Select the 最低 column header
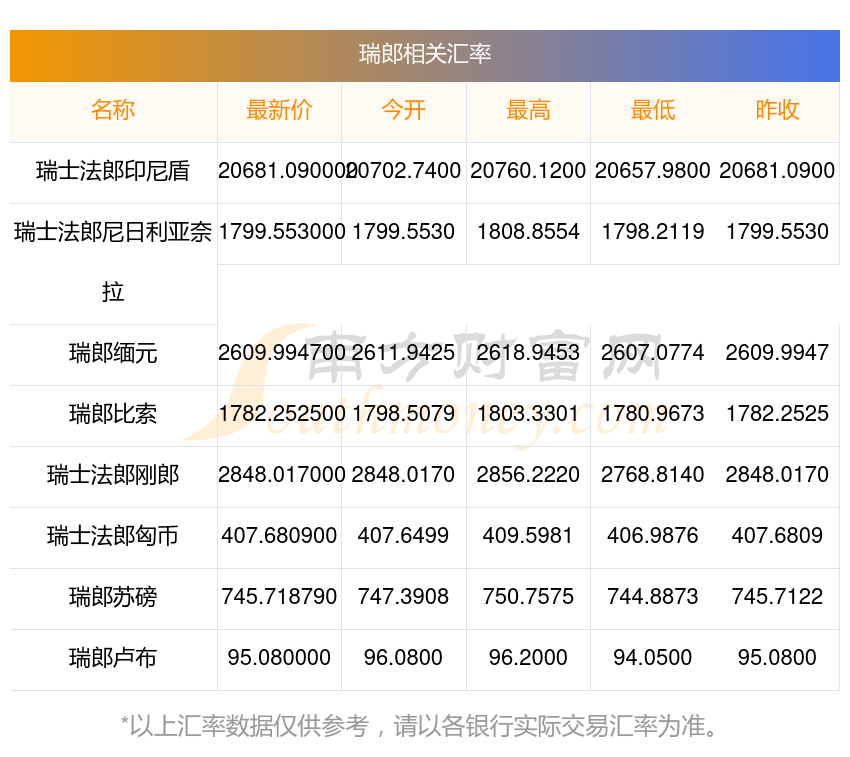 click(x=652, y=110)
